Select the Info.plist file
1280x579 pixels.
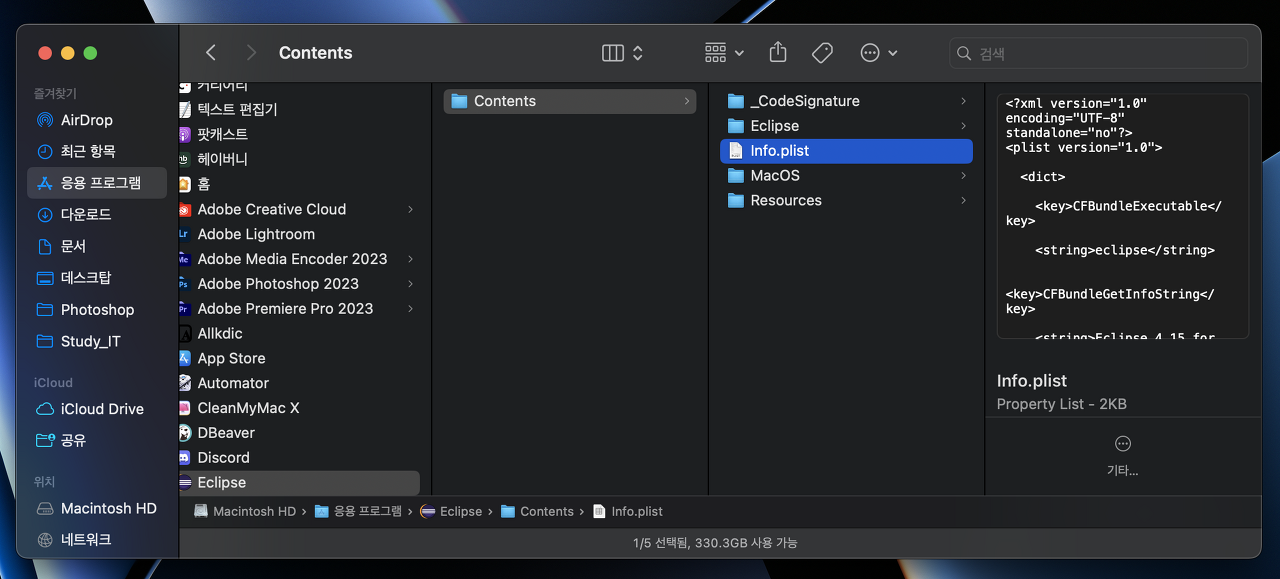click(846, 151)
